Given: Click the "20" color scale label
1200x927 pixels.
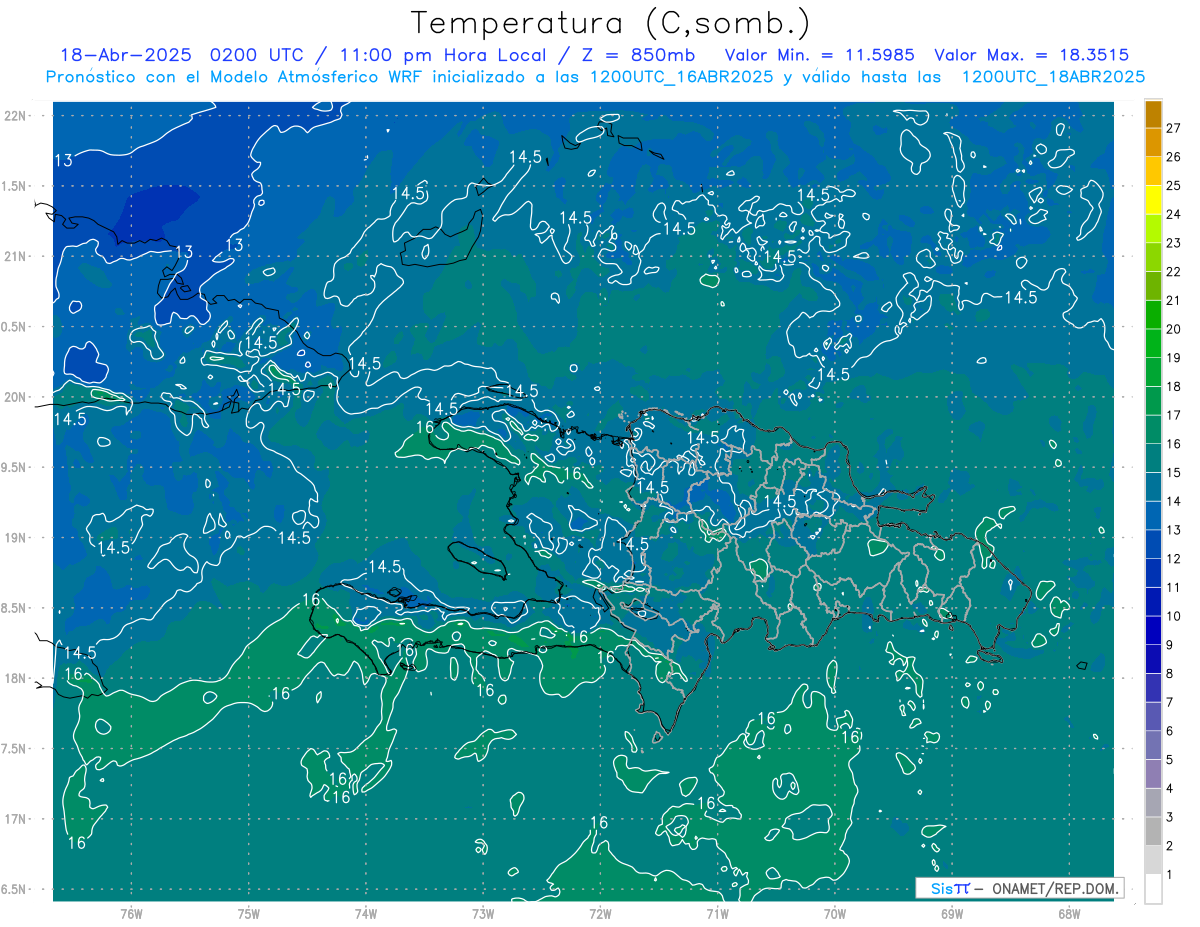Looking at the screenshot, I should [1173, 329].
